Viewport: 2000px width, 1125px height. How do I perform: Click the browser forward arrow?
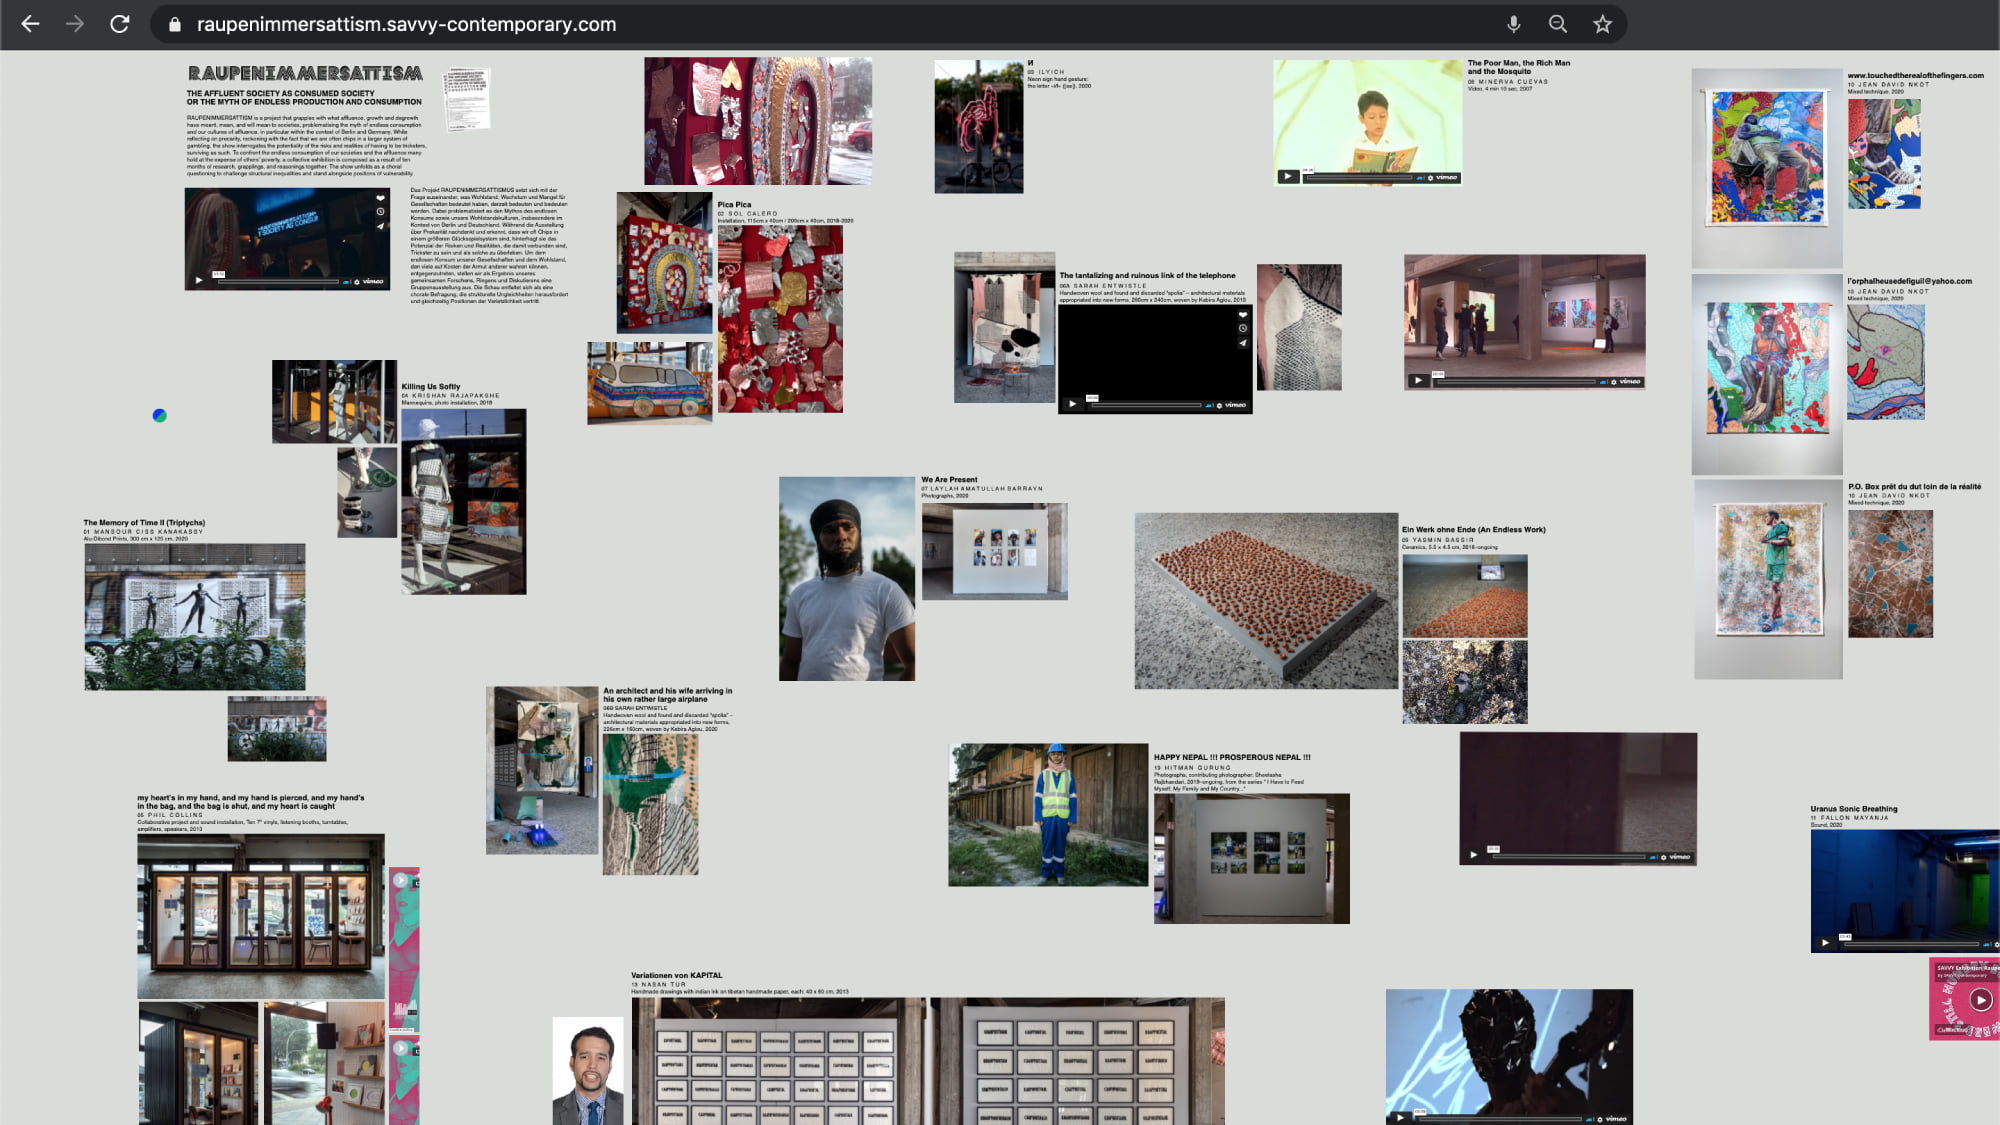coord(75,24)
